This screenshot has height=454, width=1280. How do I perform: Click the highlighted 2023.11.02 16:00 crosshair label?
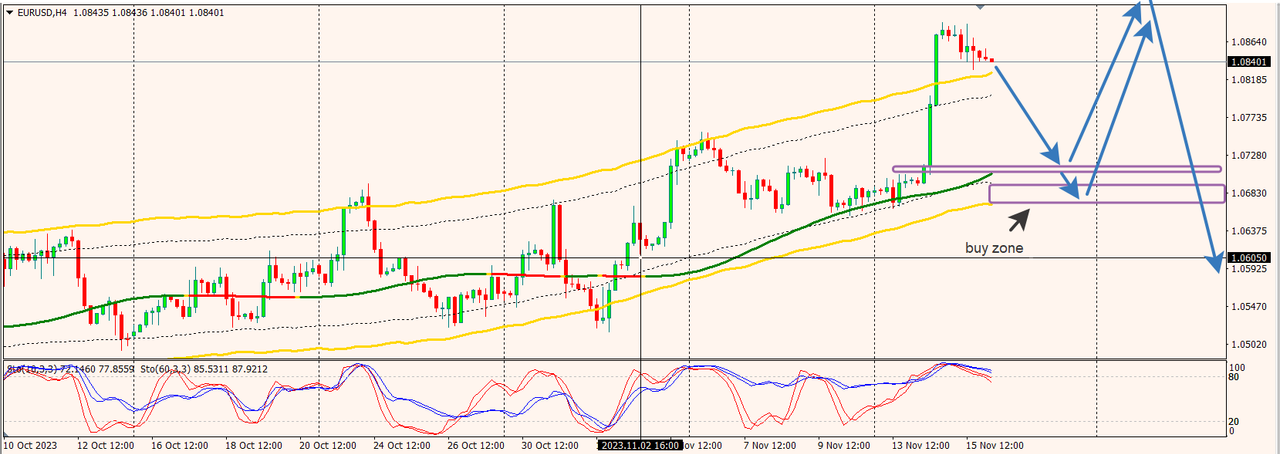pyautogui.click(x=639, y=445)
